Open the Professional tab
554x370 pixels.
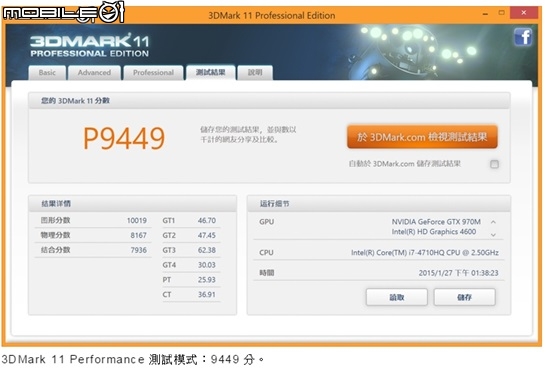[153, 72]
